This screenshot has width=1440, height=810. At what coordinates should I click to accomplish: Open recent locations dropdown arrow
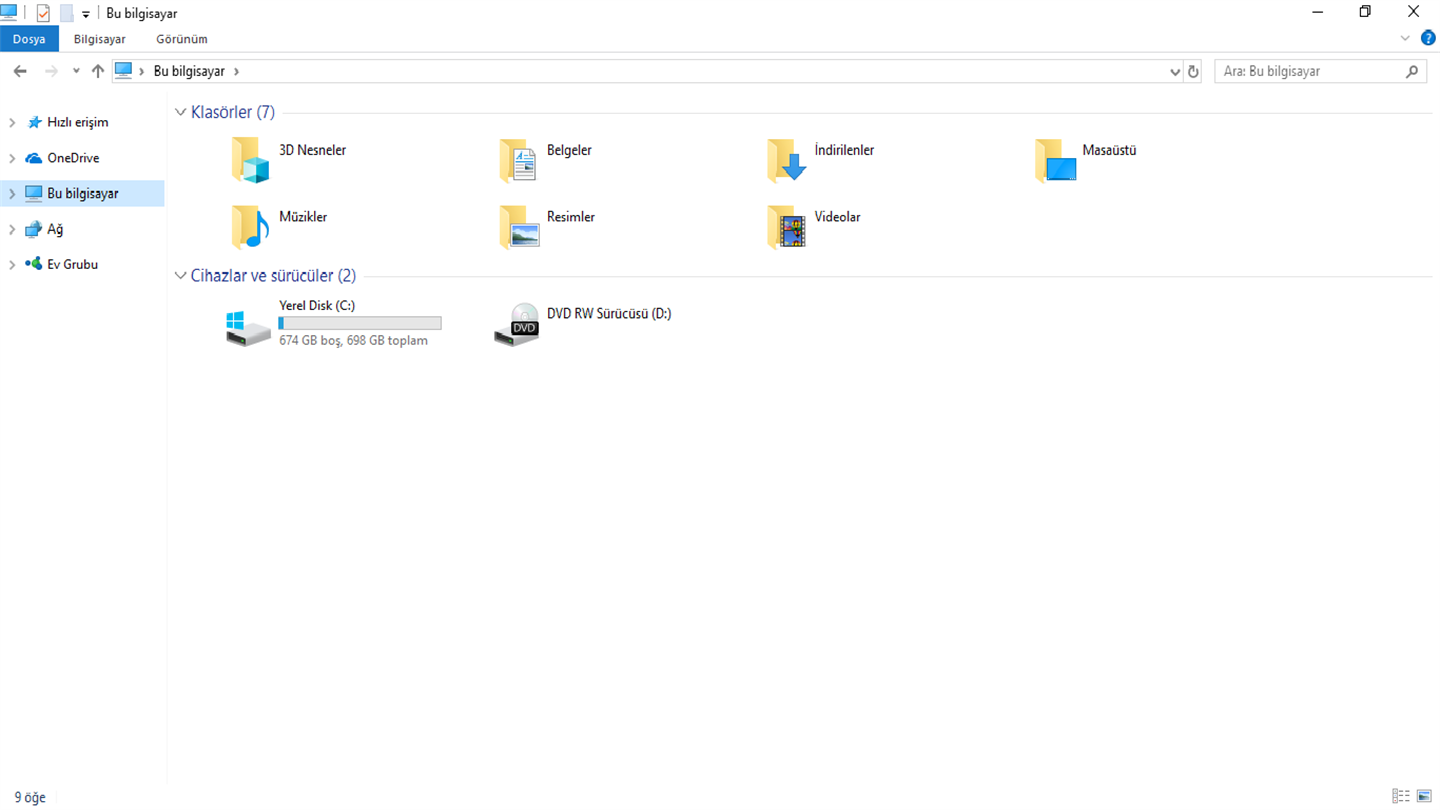click(x=76, y=71)
